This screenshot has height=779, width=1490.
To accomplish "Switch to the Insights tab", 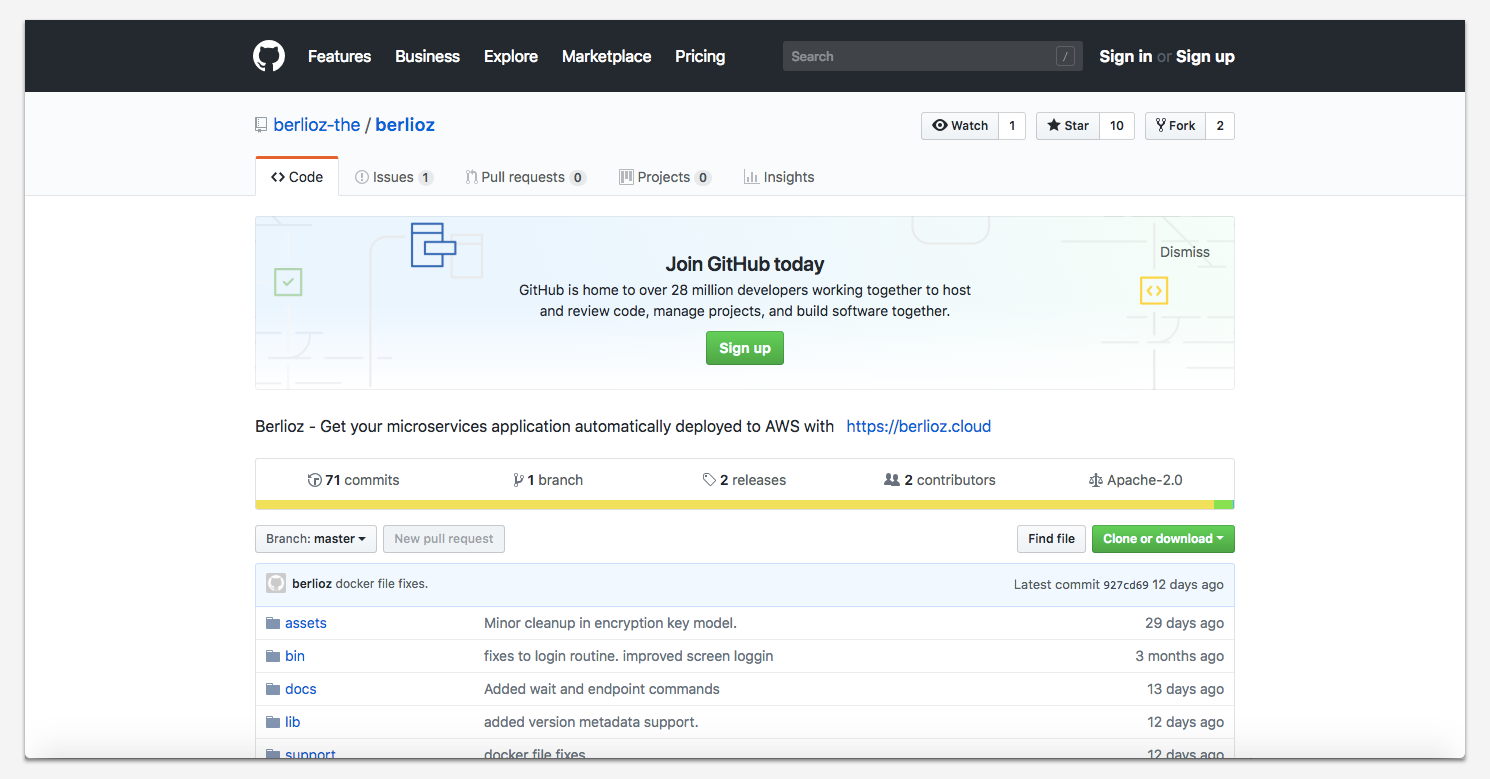I will pos(779,177).
